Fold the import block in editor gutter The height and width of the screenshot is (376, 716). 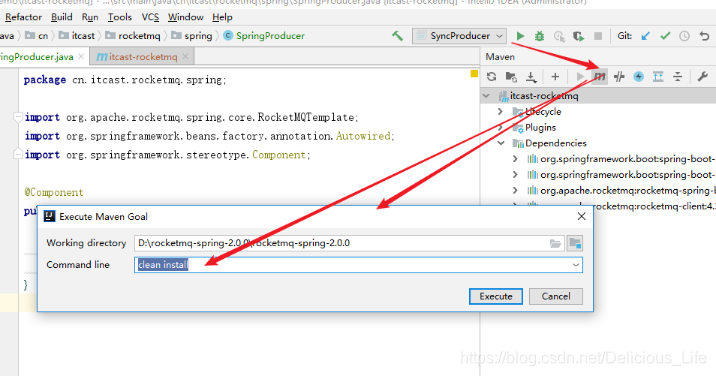(18, 117)
